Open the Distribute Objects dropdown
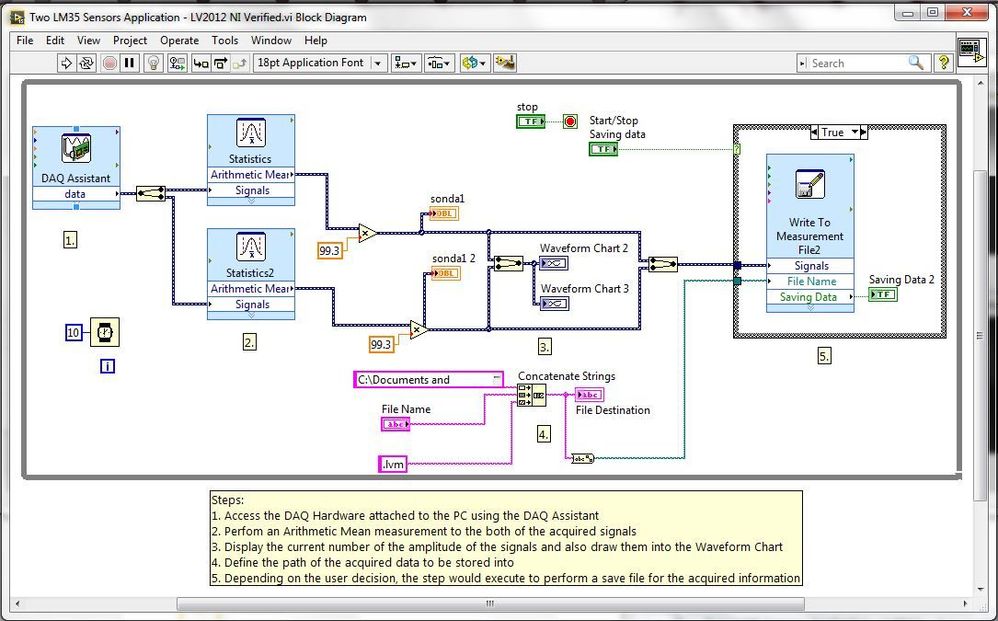Screen dimensions: 998x621 pyautogui.click(x=439, y=63)
